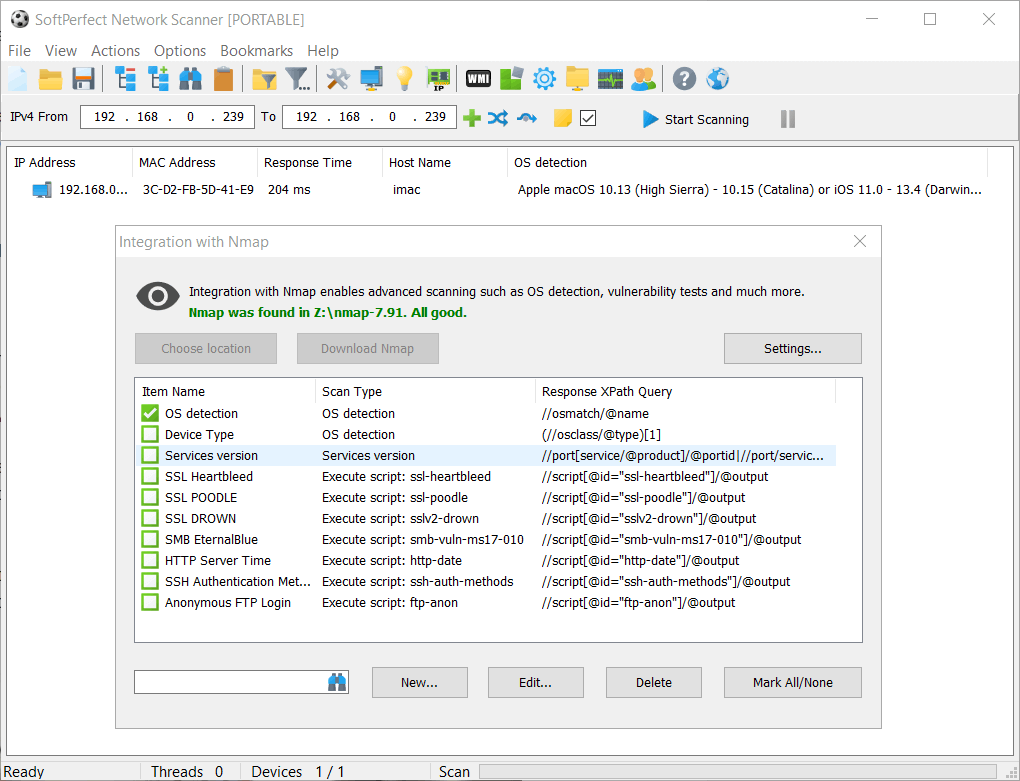The width and height of the screenshot is (1020, 781).
Task: Click the activity monitor graph icon
Action: (x=610, y=79)
